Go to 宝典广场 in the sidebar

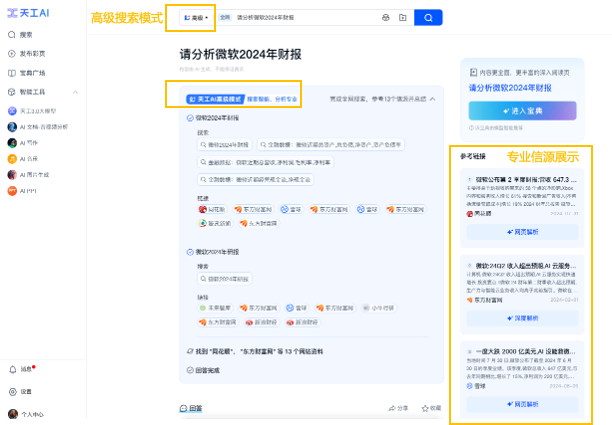pos(32,72)
